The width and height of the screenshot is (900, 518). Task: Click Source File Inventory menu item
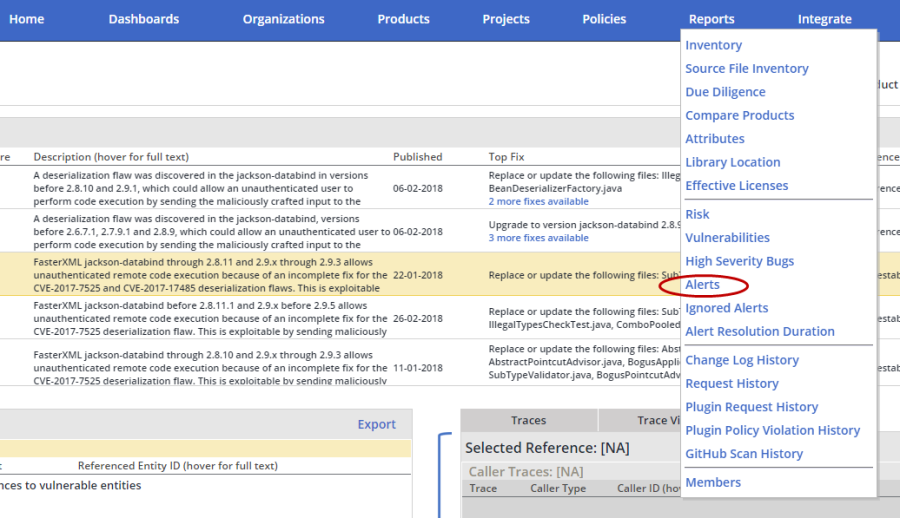[x=746, y=68]
